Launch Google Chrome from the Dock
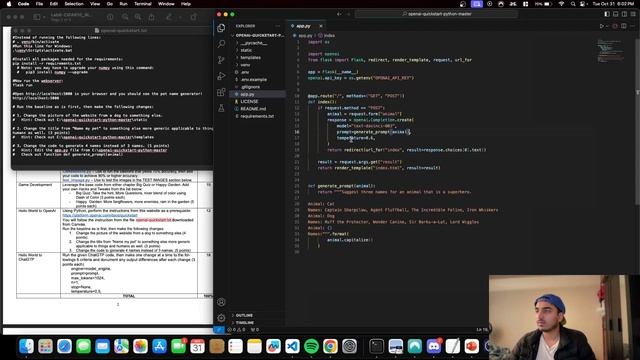The image size is (640, 360). pyautogui.click(x=330, y=347)
